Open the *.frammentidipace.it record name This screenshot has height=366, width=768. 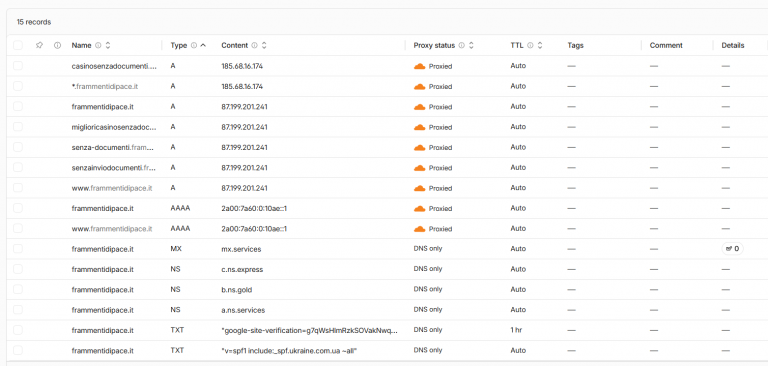click(x=105, y=86)
